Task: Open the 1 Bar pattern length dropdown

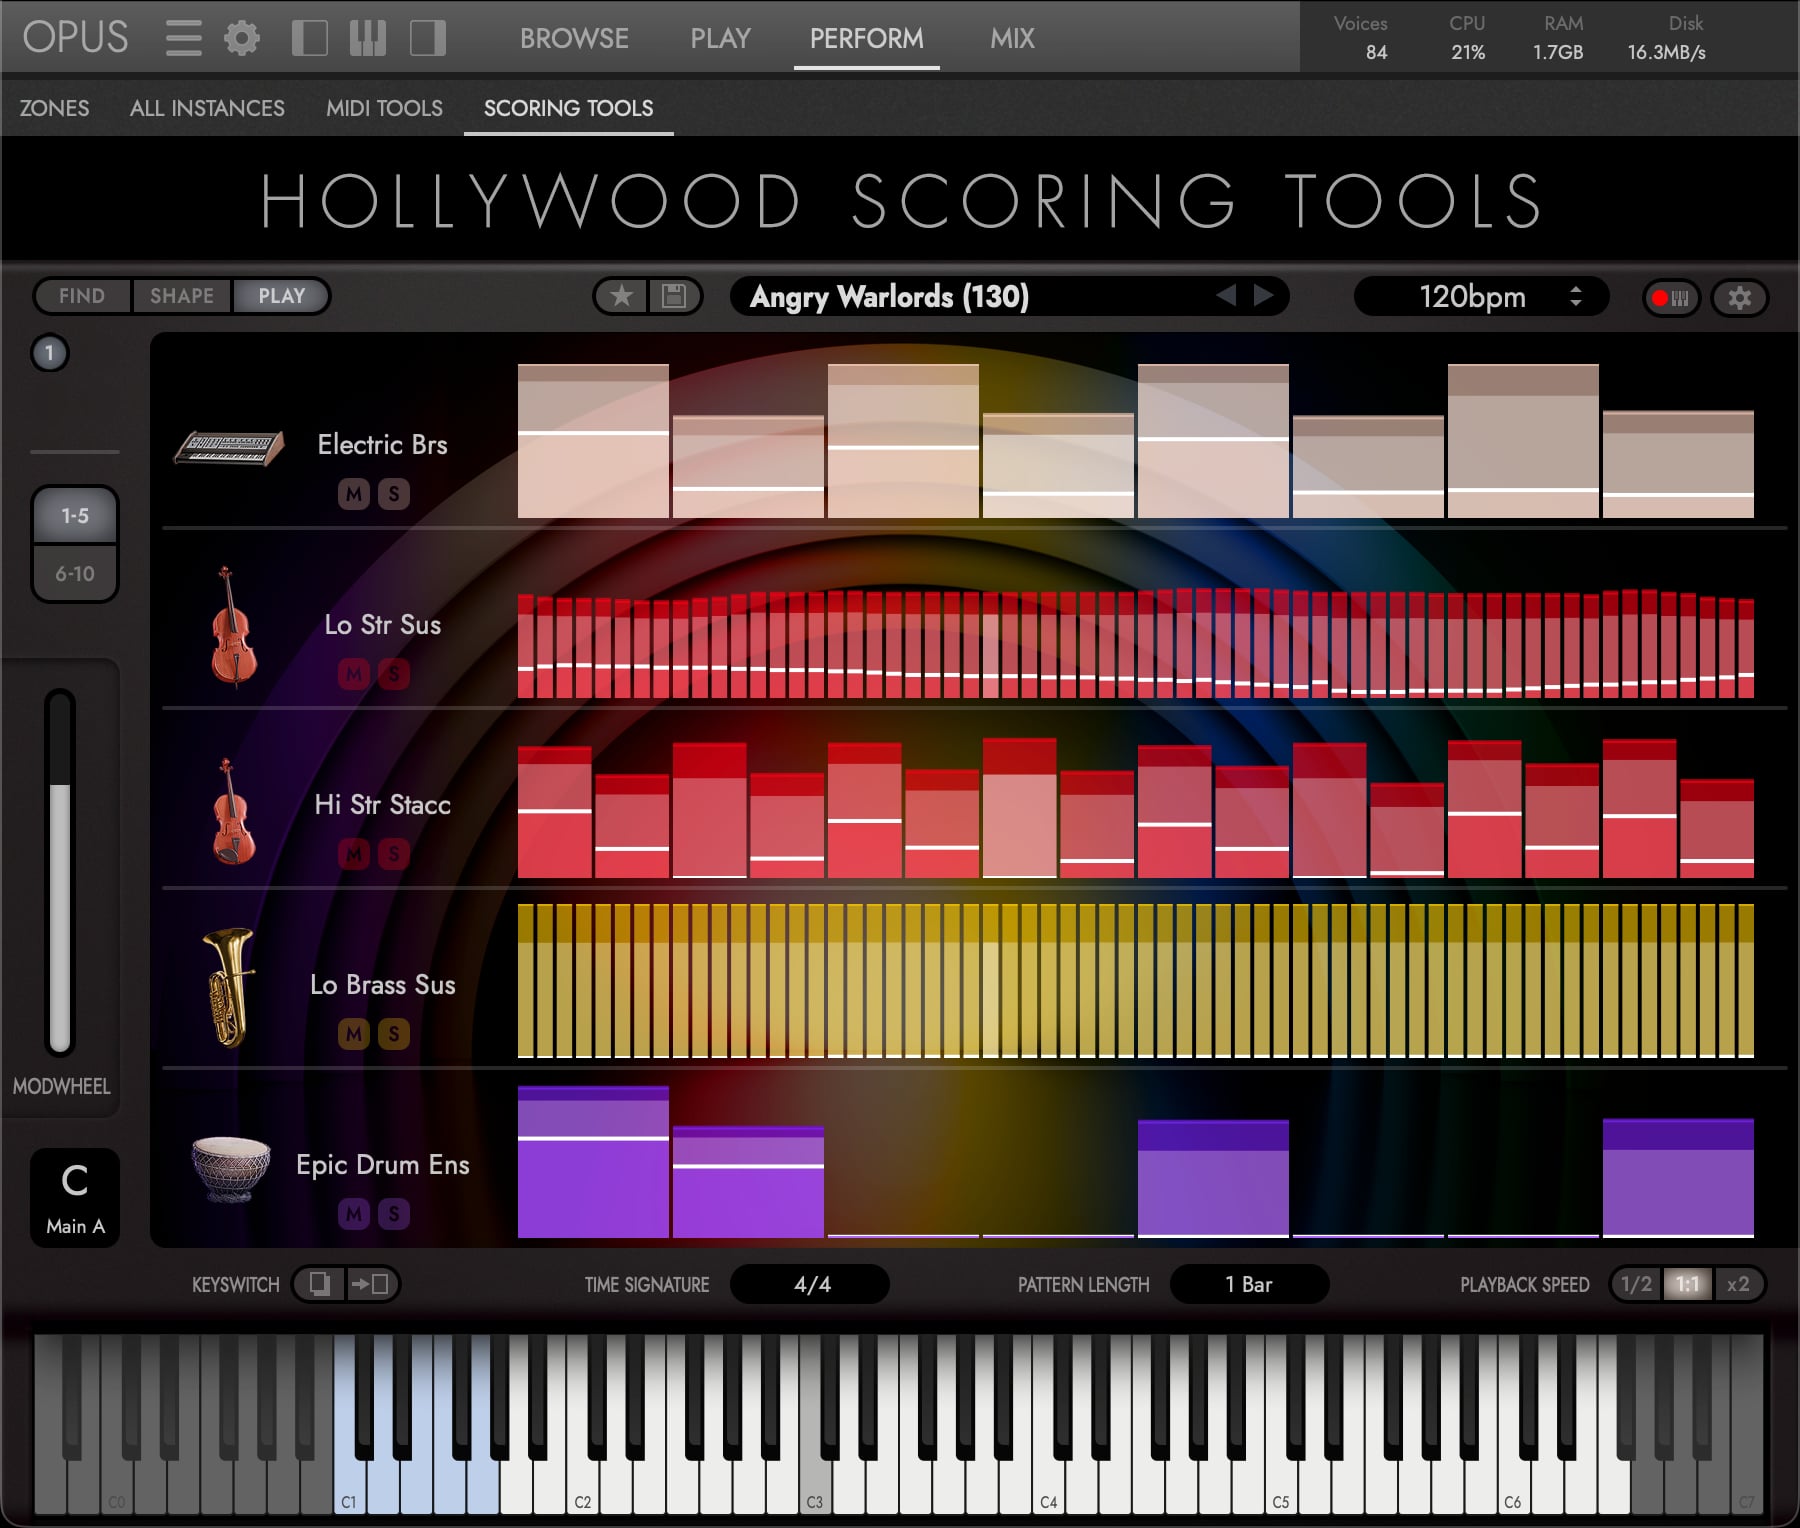Action: (1249, 1284)
